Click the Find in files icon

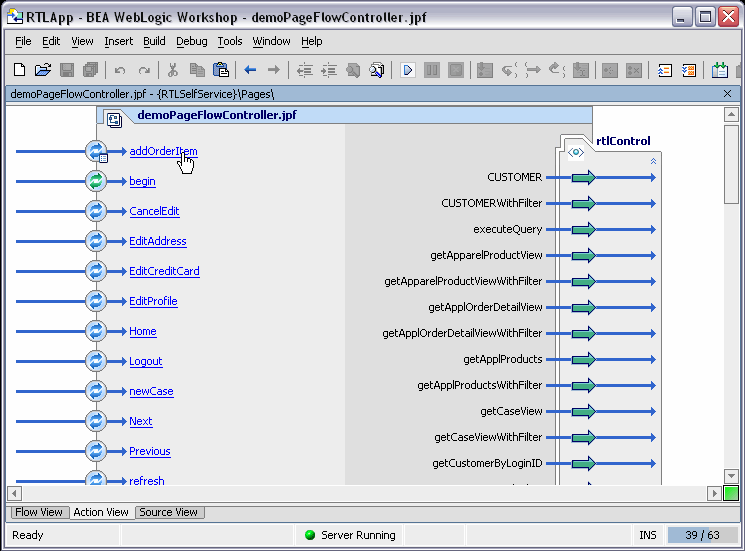click(377, 70)
